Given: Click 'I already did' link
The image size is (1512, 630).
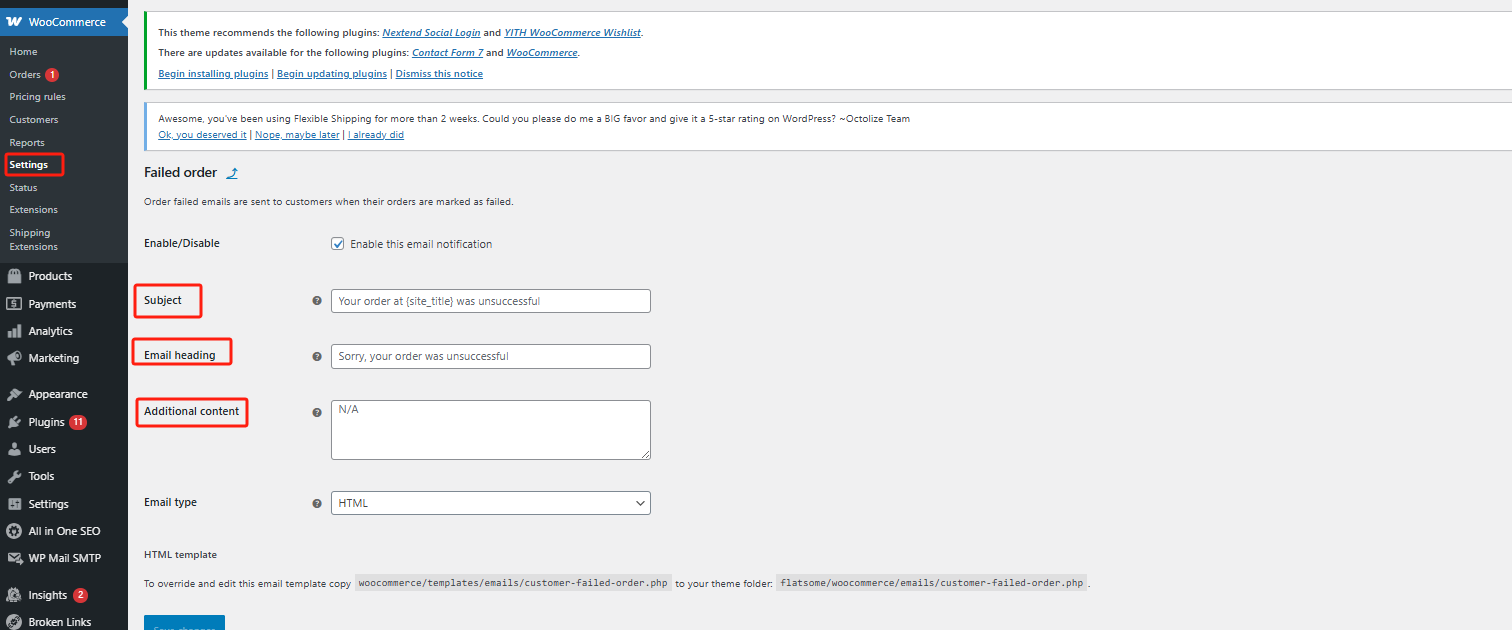Looking at the screenshot, I should [376, 135].
